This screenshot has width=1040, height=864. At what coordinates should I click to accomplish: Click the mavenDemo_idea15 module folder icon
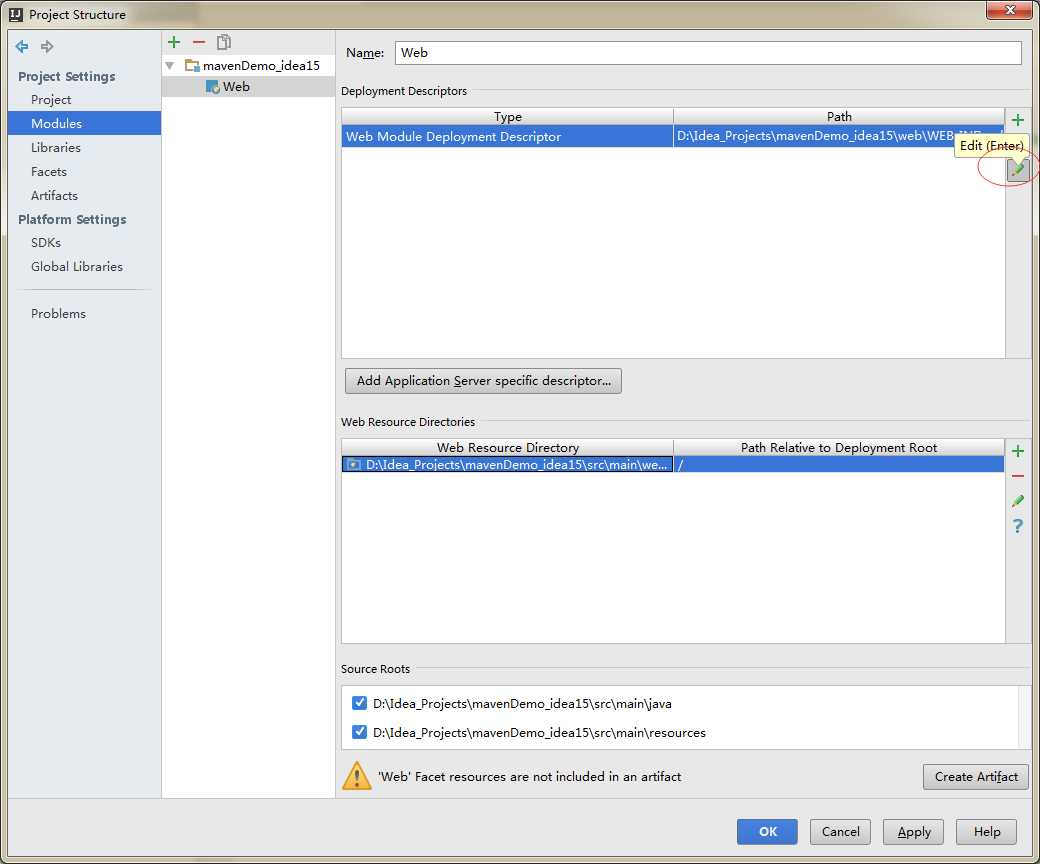(192, 66)
